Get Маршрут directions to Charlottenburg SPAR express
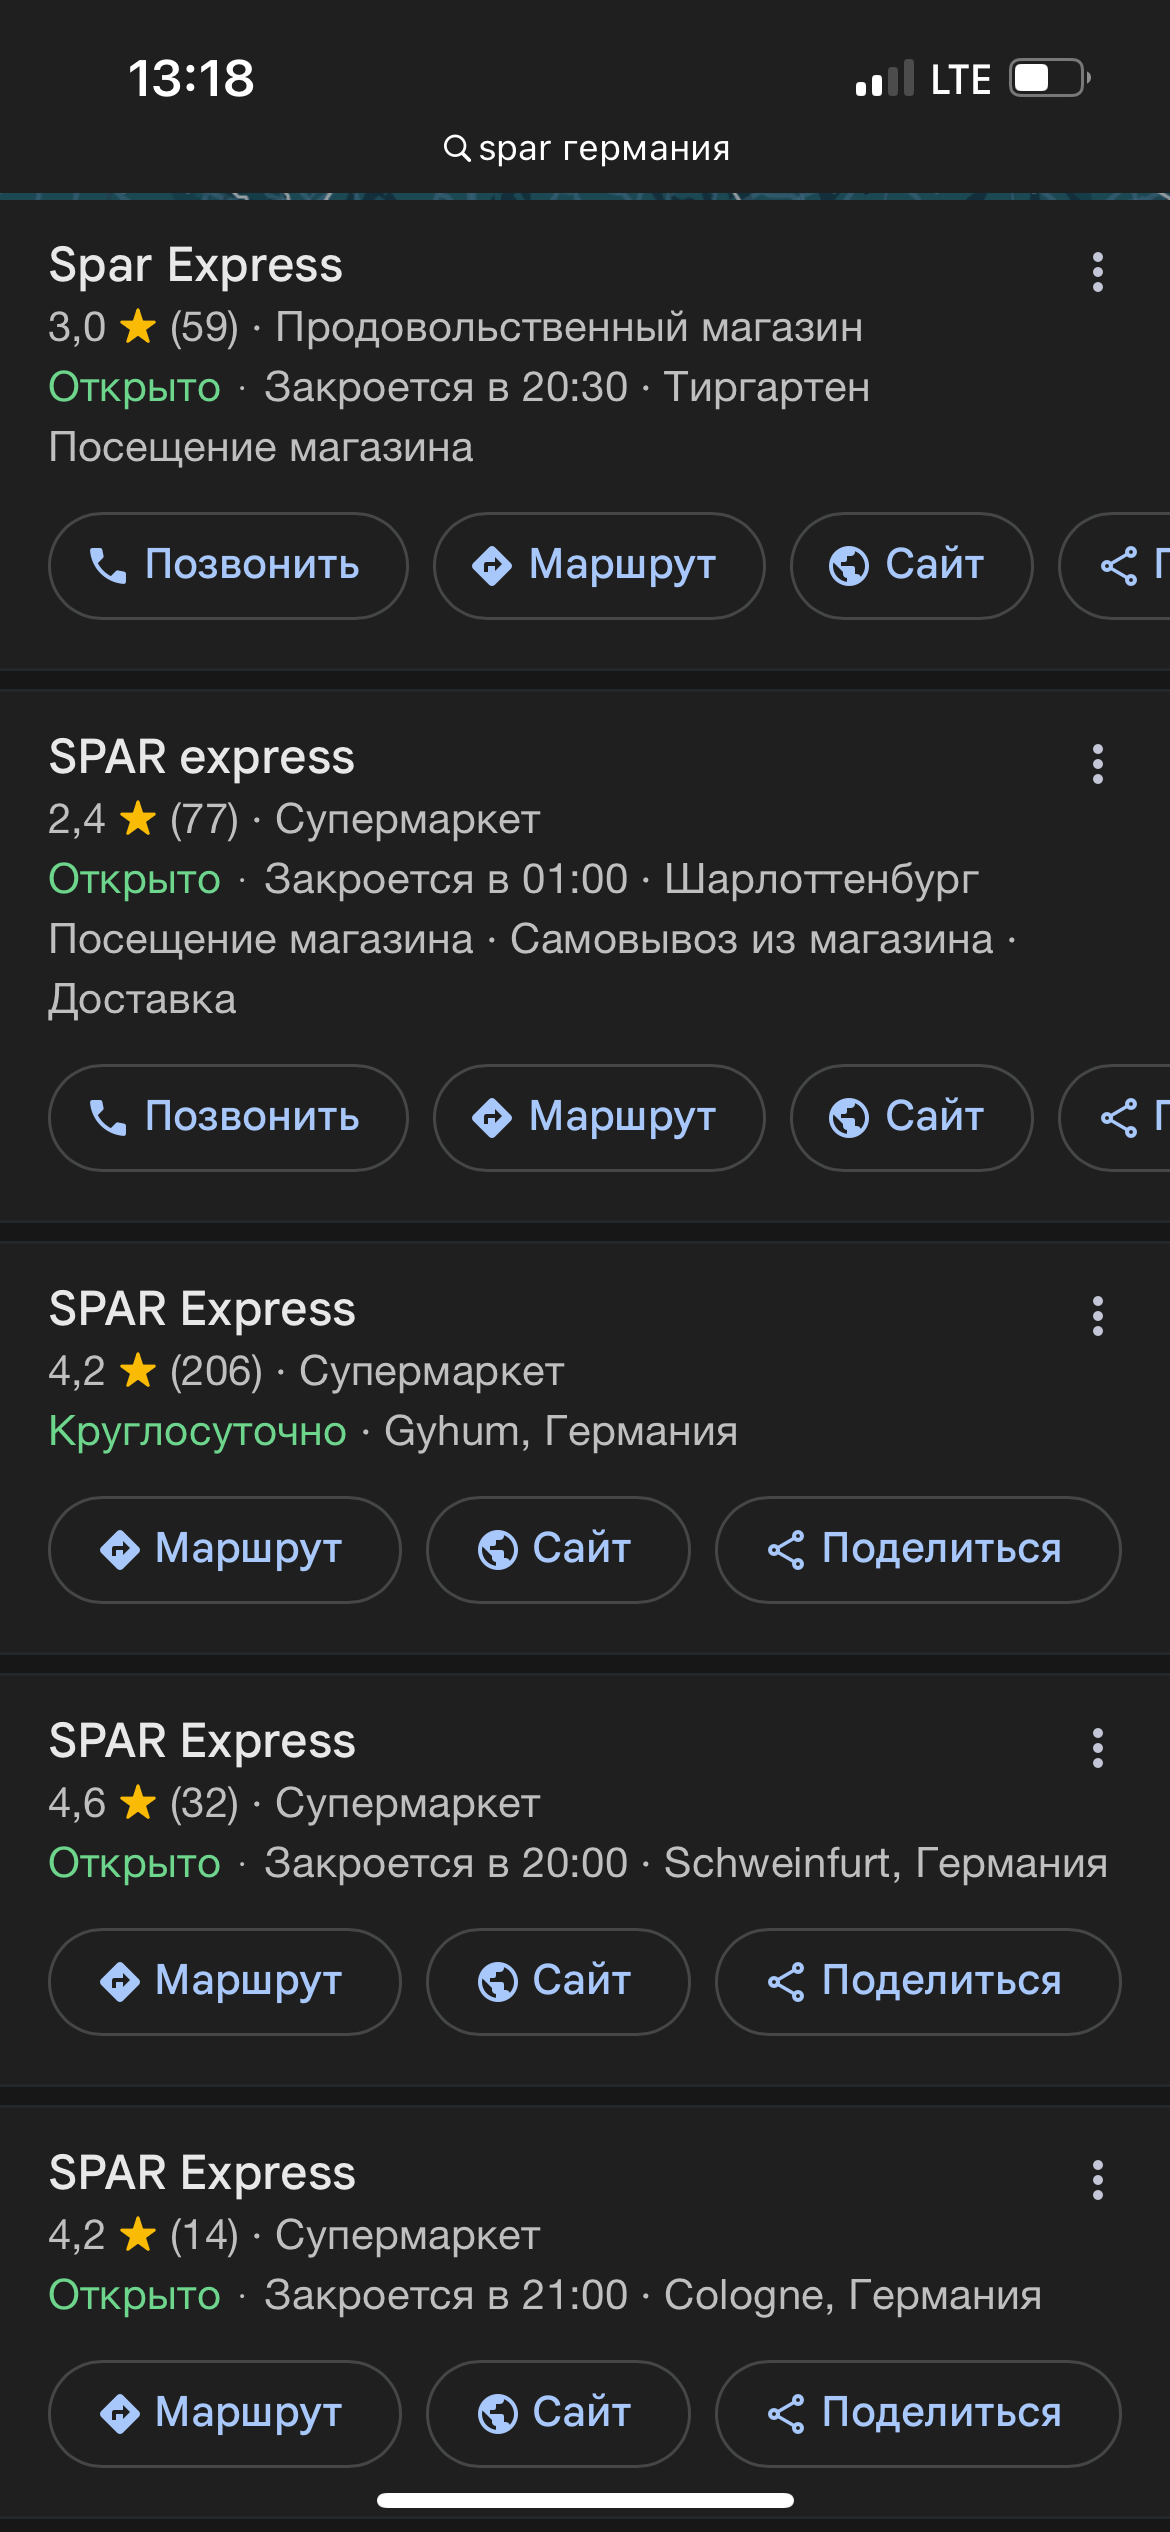Screen dimensions: 1170x2532 pyautogui.click(x=598, y=1118)
